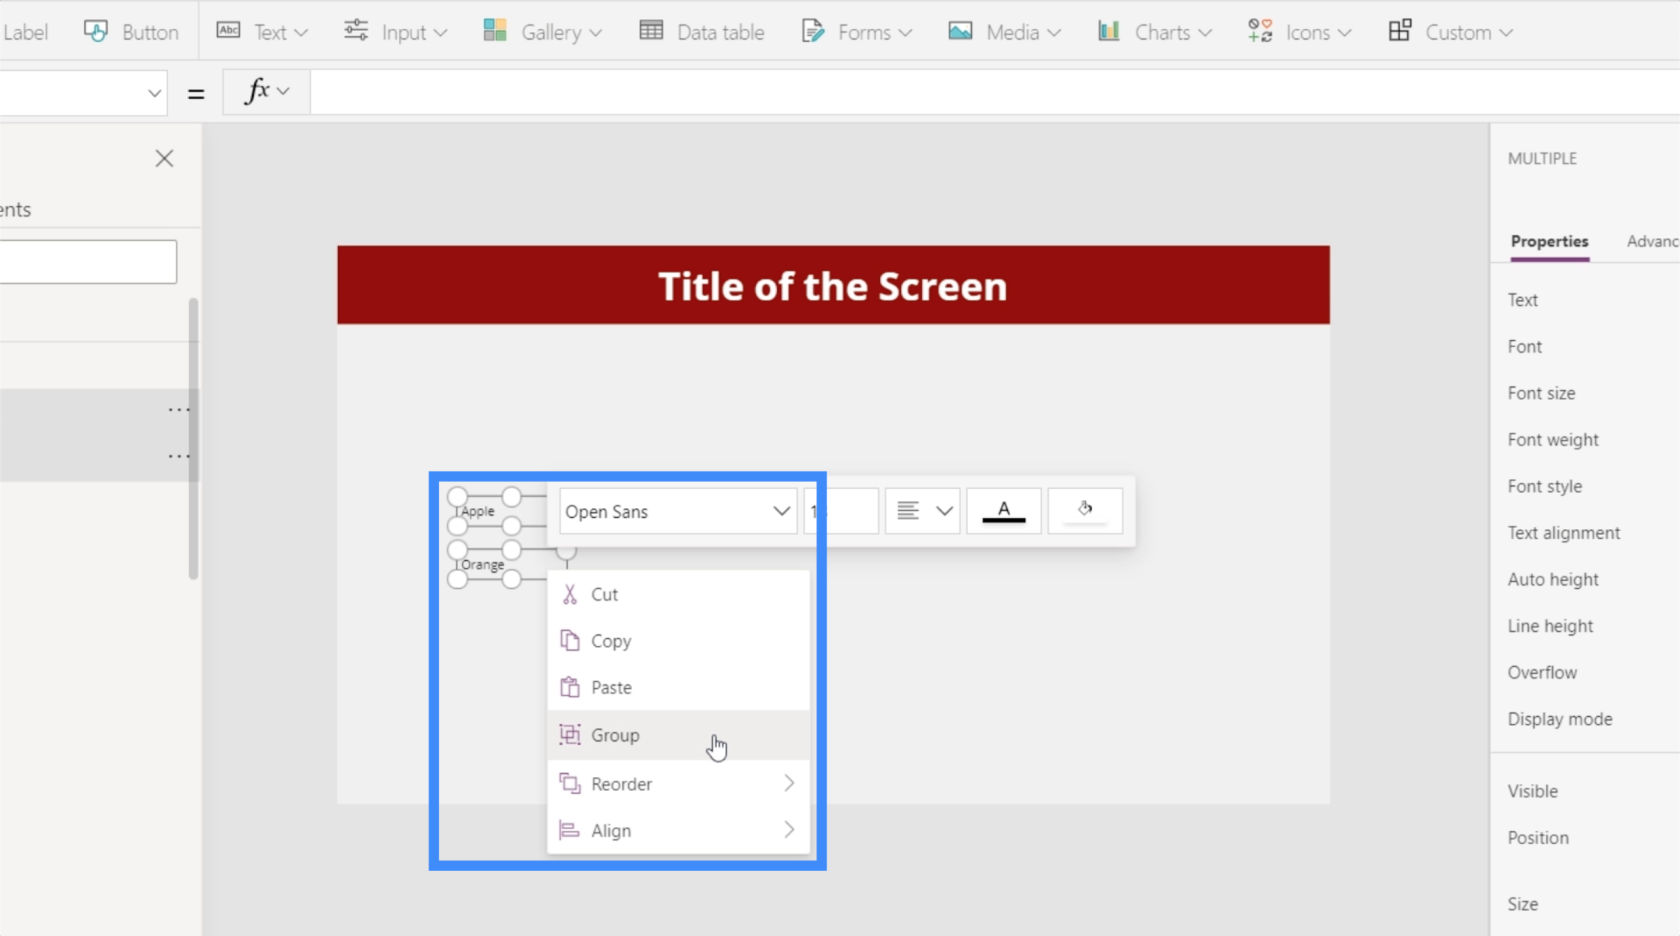The width and height of the screenshot is (1680, 936).
Task: Click the Auto height property
Action: coord(1553,579)
